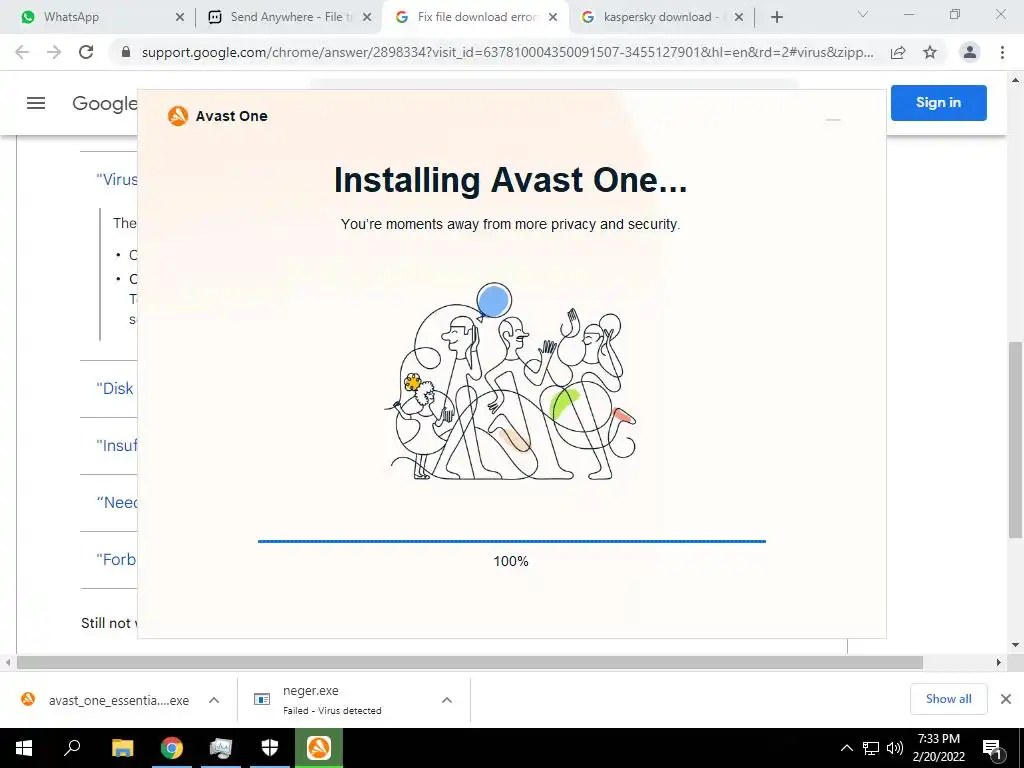Open Windows Security shield taskbar icon

[x=270, y=748]
